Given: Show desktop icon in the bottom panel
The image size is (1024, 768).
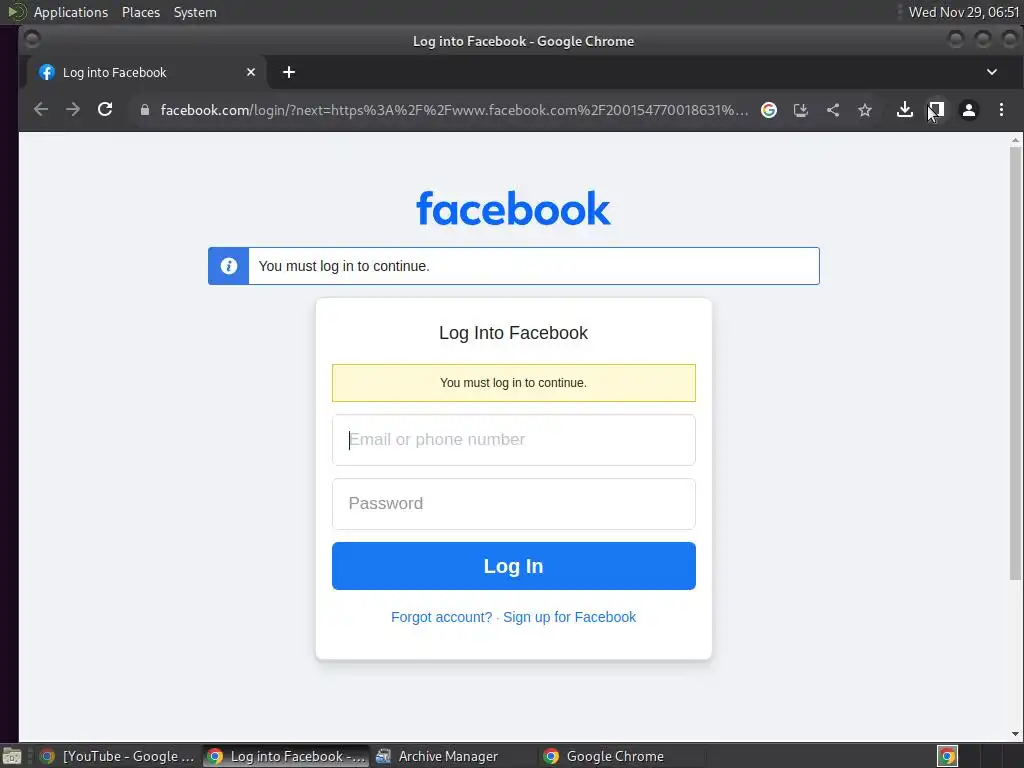Looking at the screenshot, I should coord(12,756).
